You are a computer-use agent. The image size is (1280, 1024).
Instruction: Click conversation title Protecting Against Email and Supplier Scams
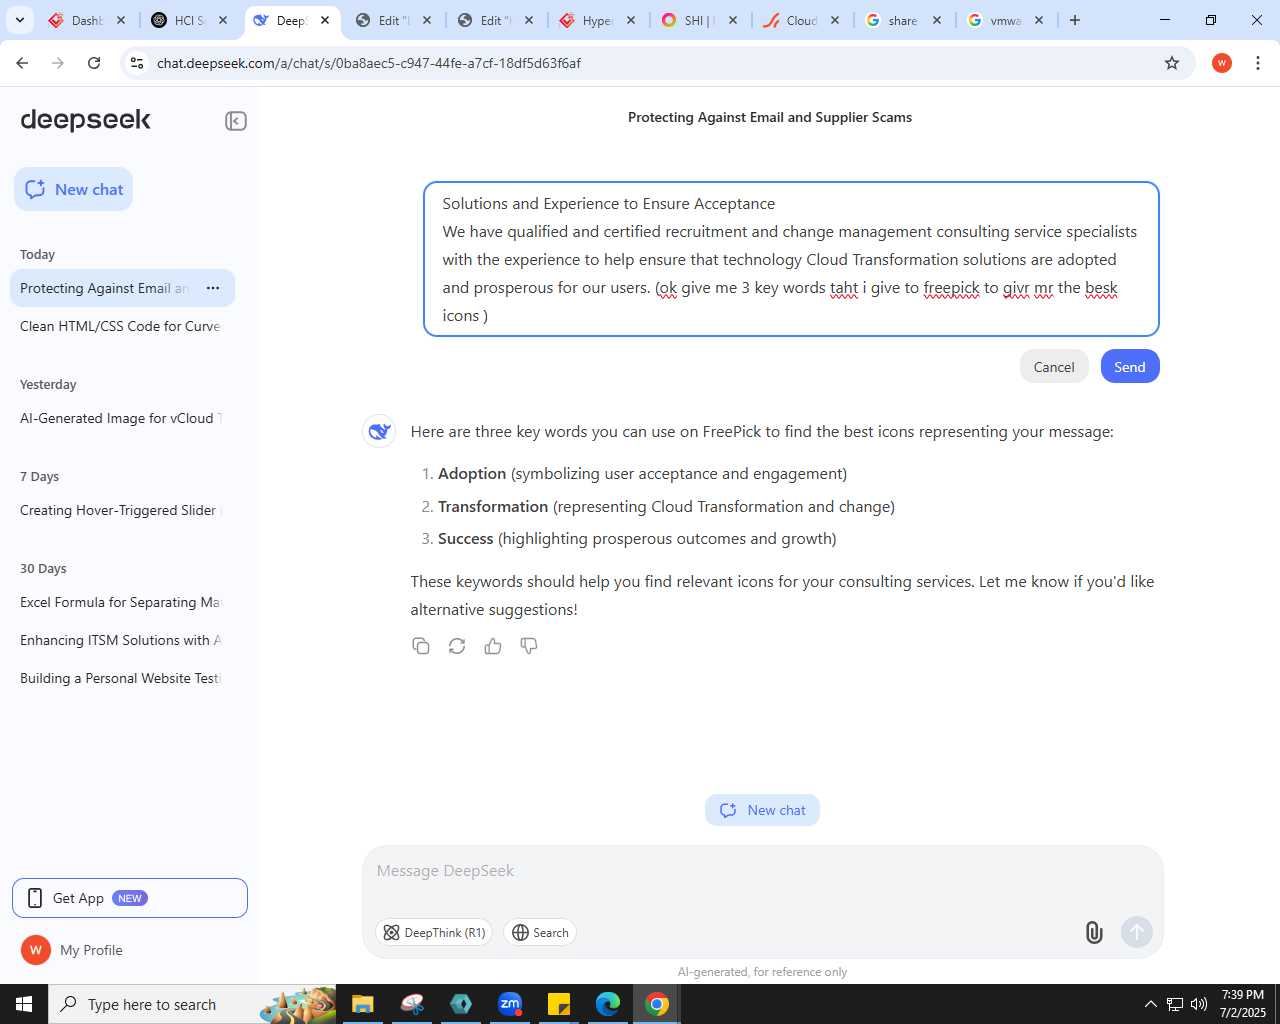point(769,117)
